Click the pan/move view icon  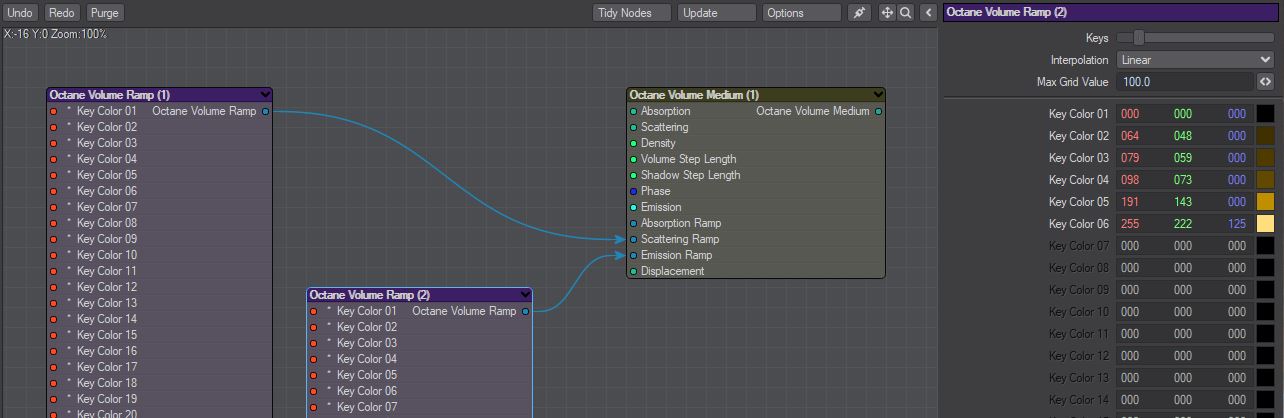point(887,13)
